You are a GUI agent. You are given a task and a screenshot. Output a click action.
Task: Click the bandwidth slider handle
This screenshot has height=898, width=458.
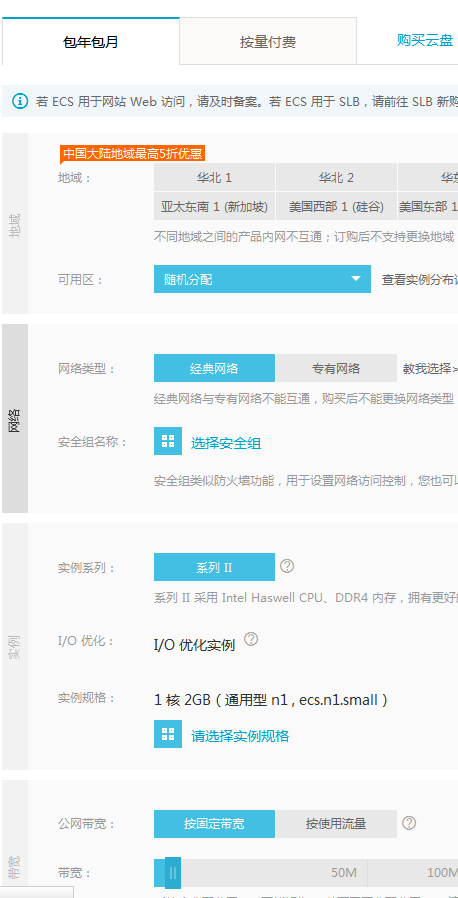coord(173,872)
